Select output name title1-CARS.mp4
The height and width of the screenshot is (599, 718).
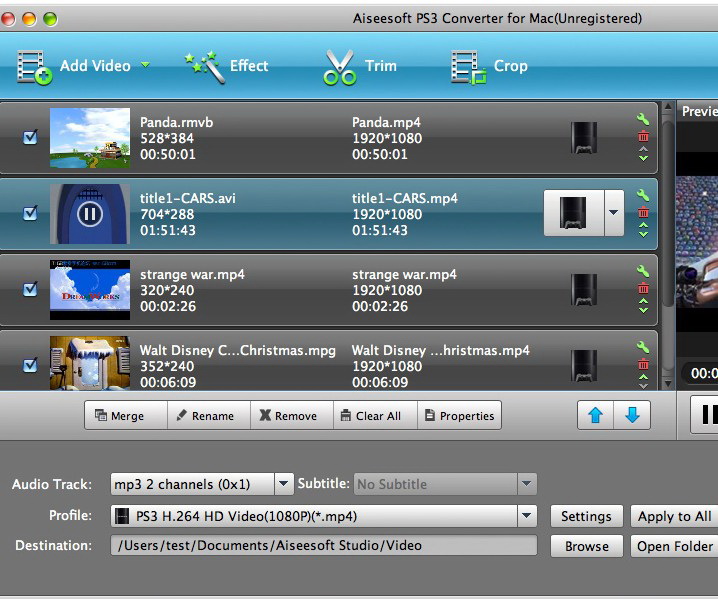pyautogui.click(x=405, y=198)
